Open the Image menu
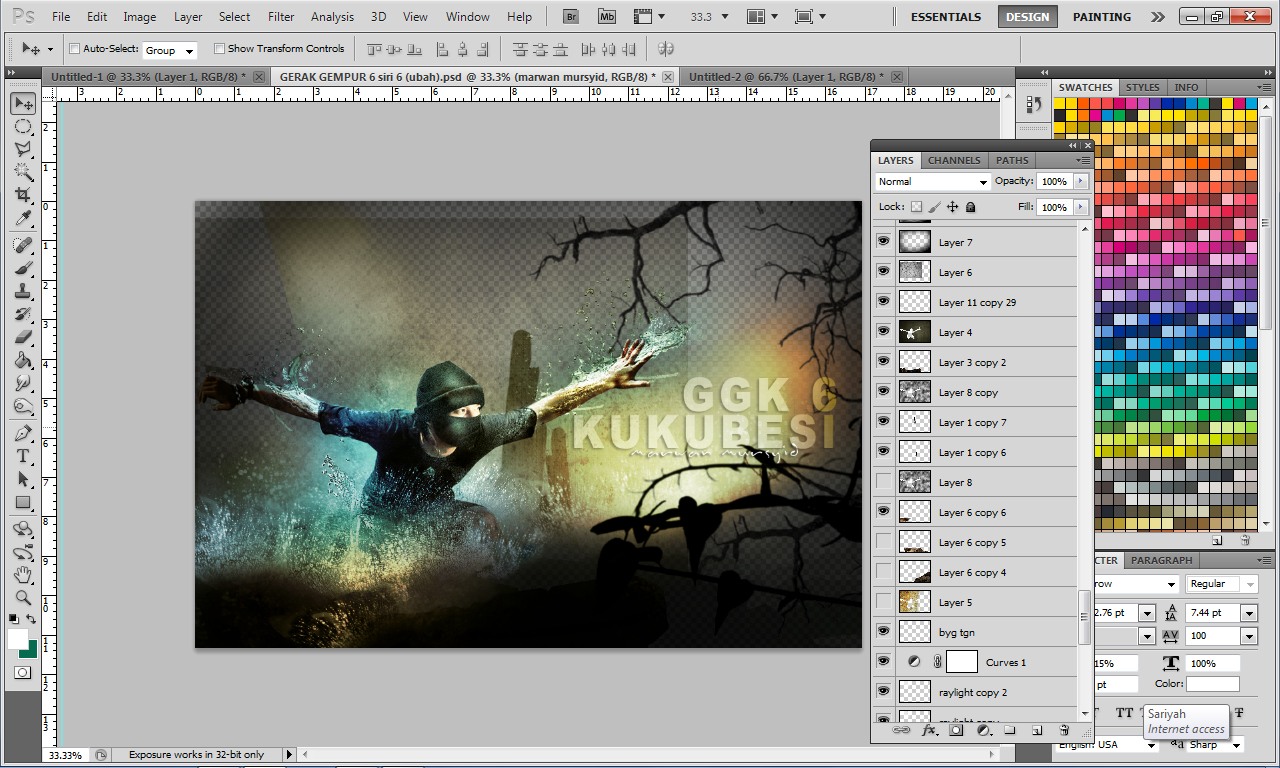Screen dimensions: 1280x768 click(139, 17)
